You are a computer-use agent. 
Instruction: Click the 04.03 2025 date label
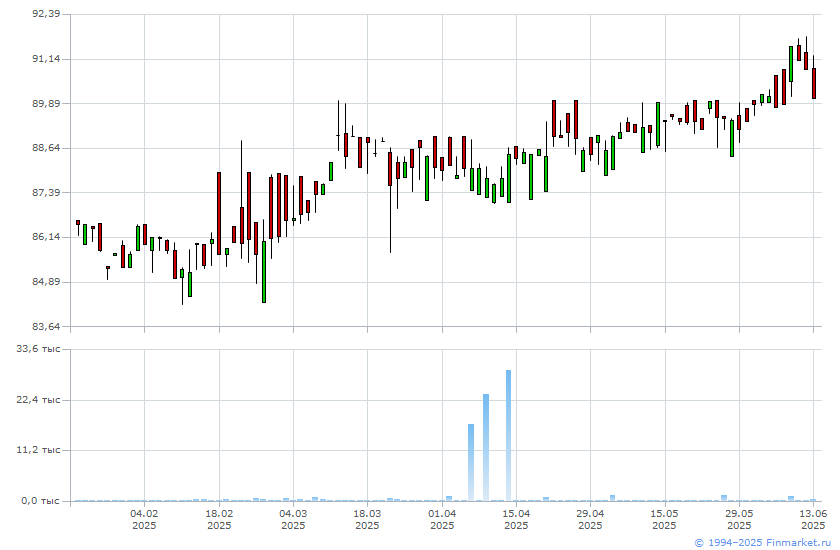[293, 519]
